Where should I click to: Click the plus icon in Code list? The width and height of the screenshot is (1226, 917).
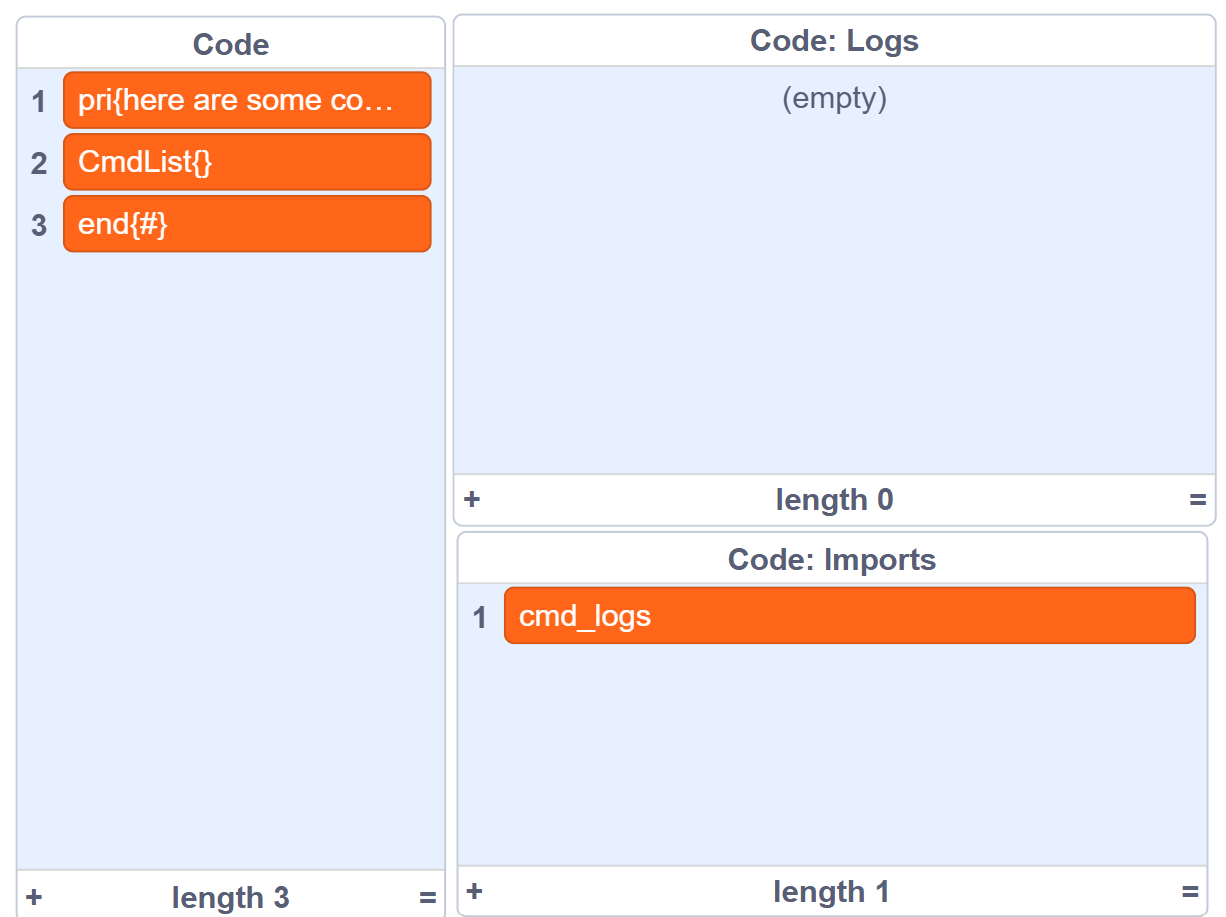[34, 897]
